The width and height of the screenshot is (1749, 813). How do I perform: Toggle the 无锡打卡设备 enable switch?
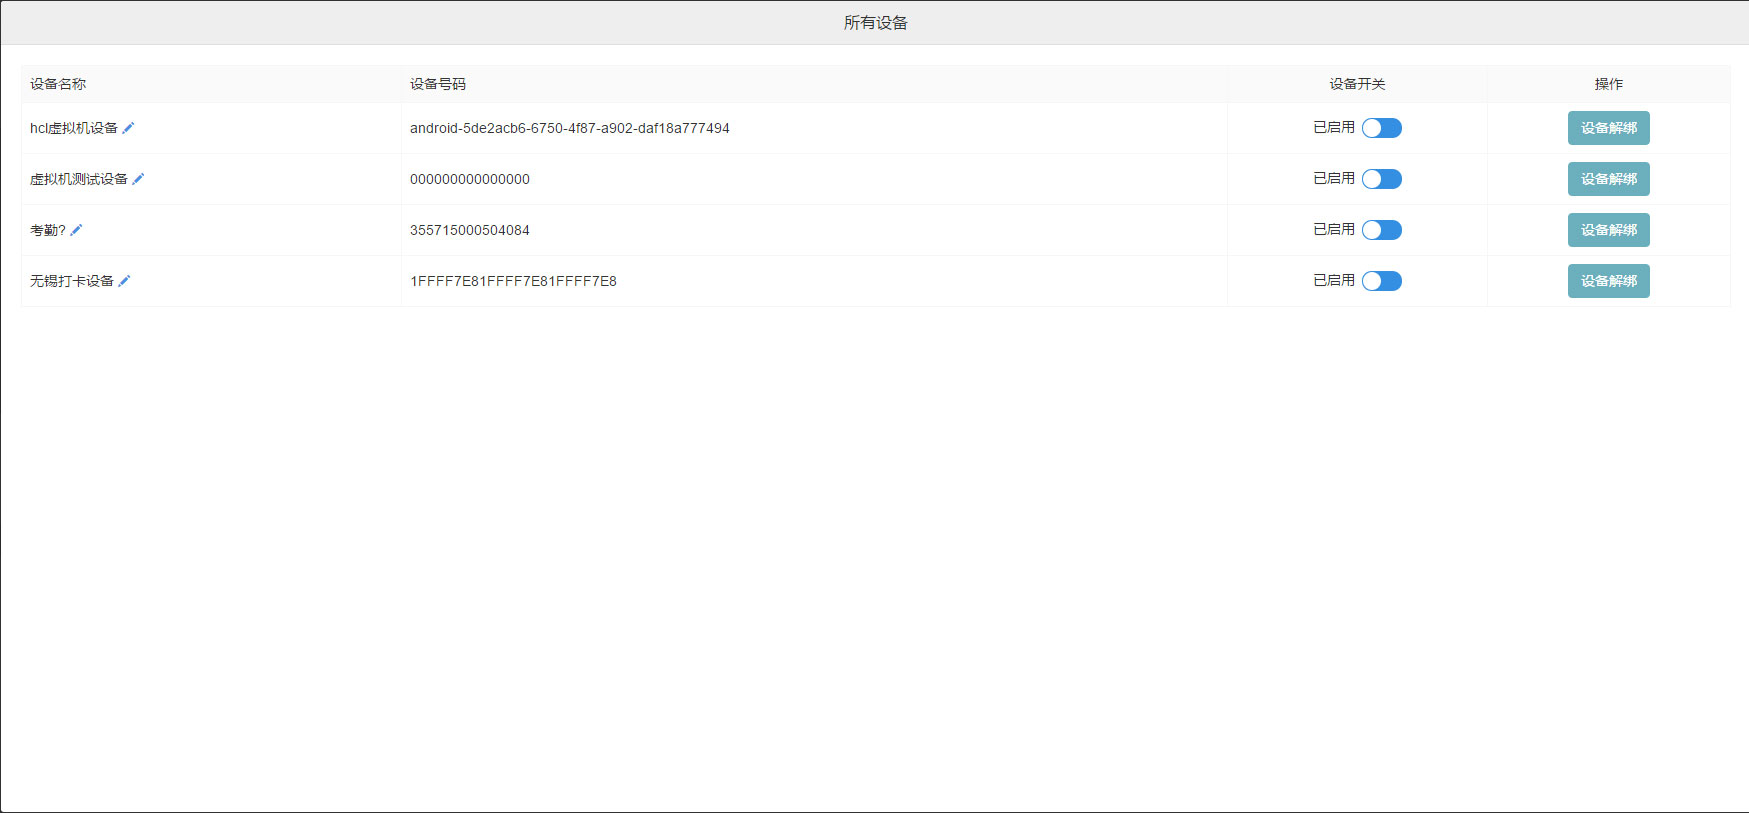(x=1381, y=281)
